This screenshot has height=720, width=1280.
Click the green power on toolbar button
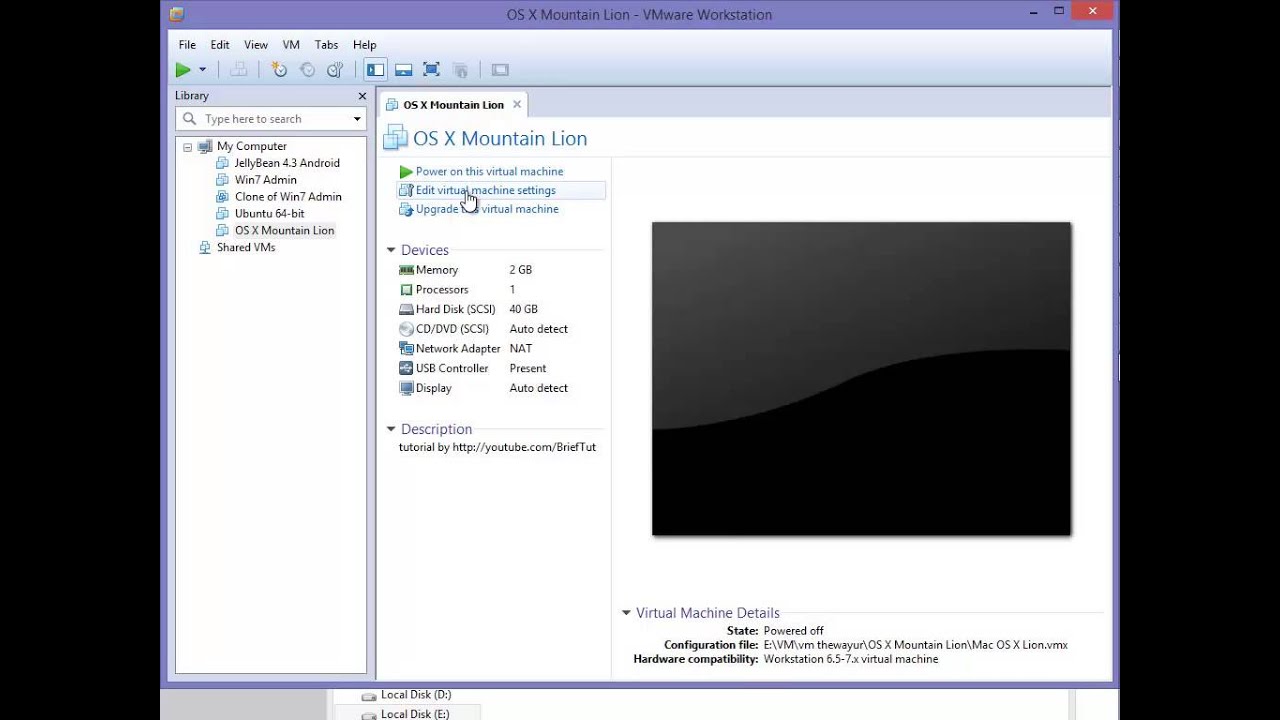coord(183,70)
